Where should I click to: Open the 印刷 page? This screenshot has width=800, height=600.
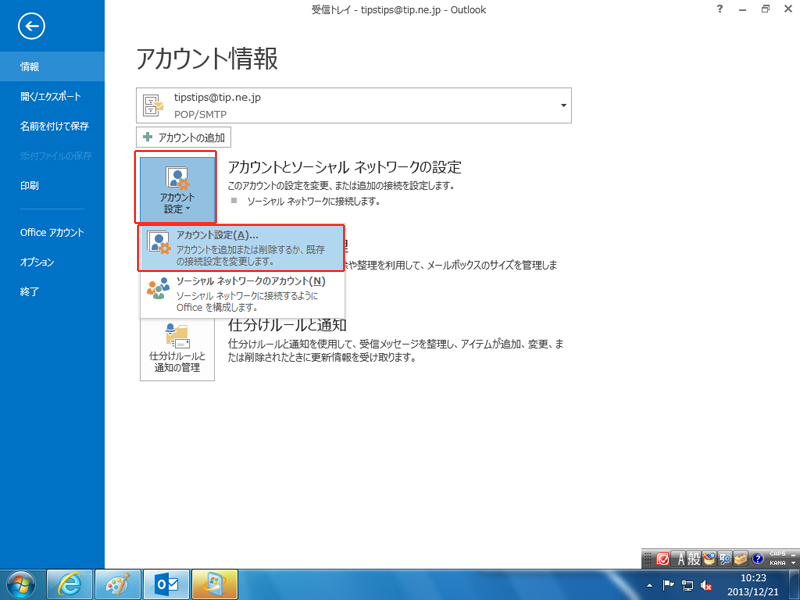coord(52,186)
